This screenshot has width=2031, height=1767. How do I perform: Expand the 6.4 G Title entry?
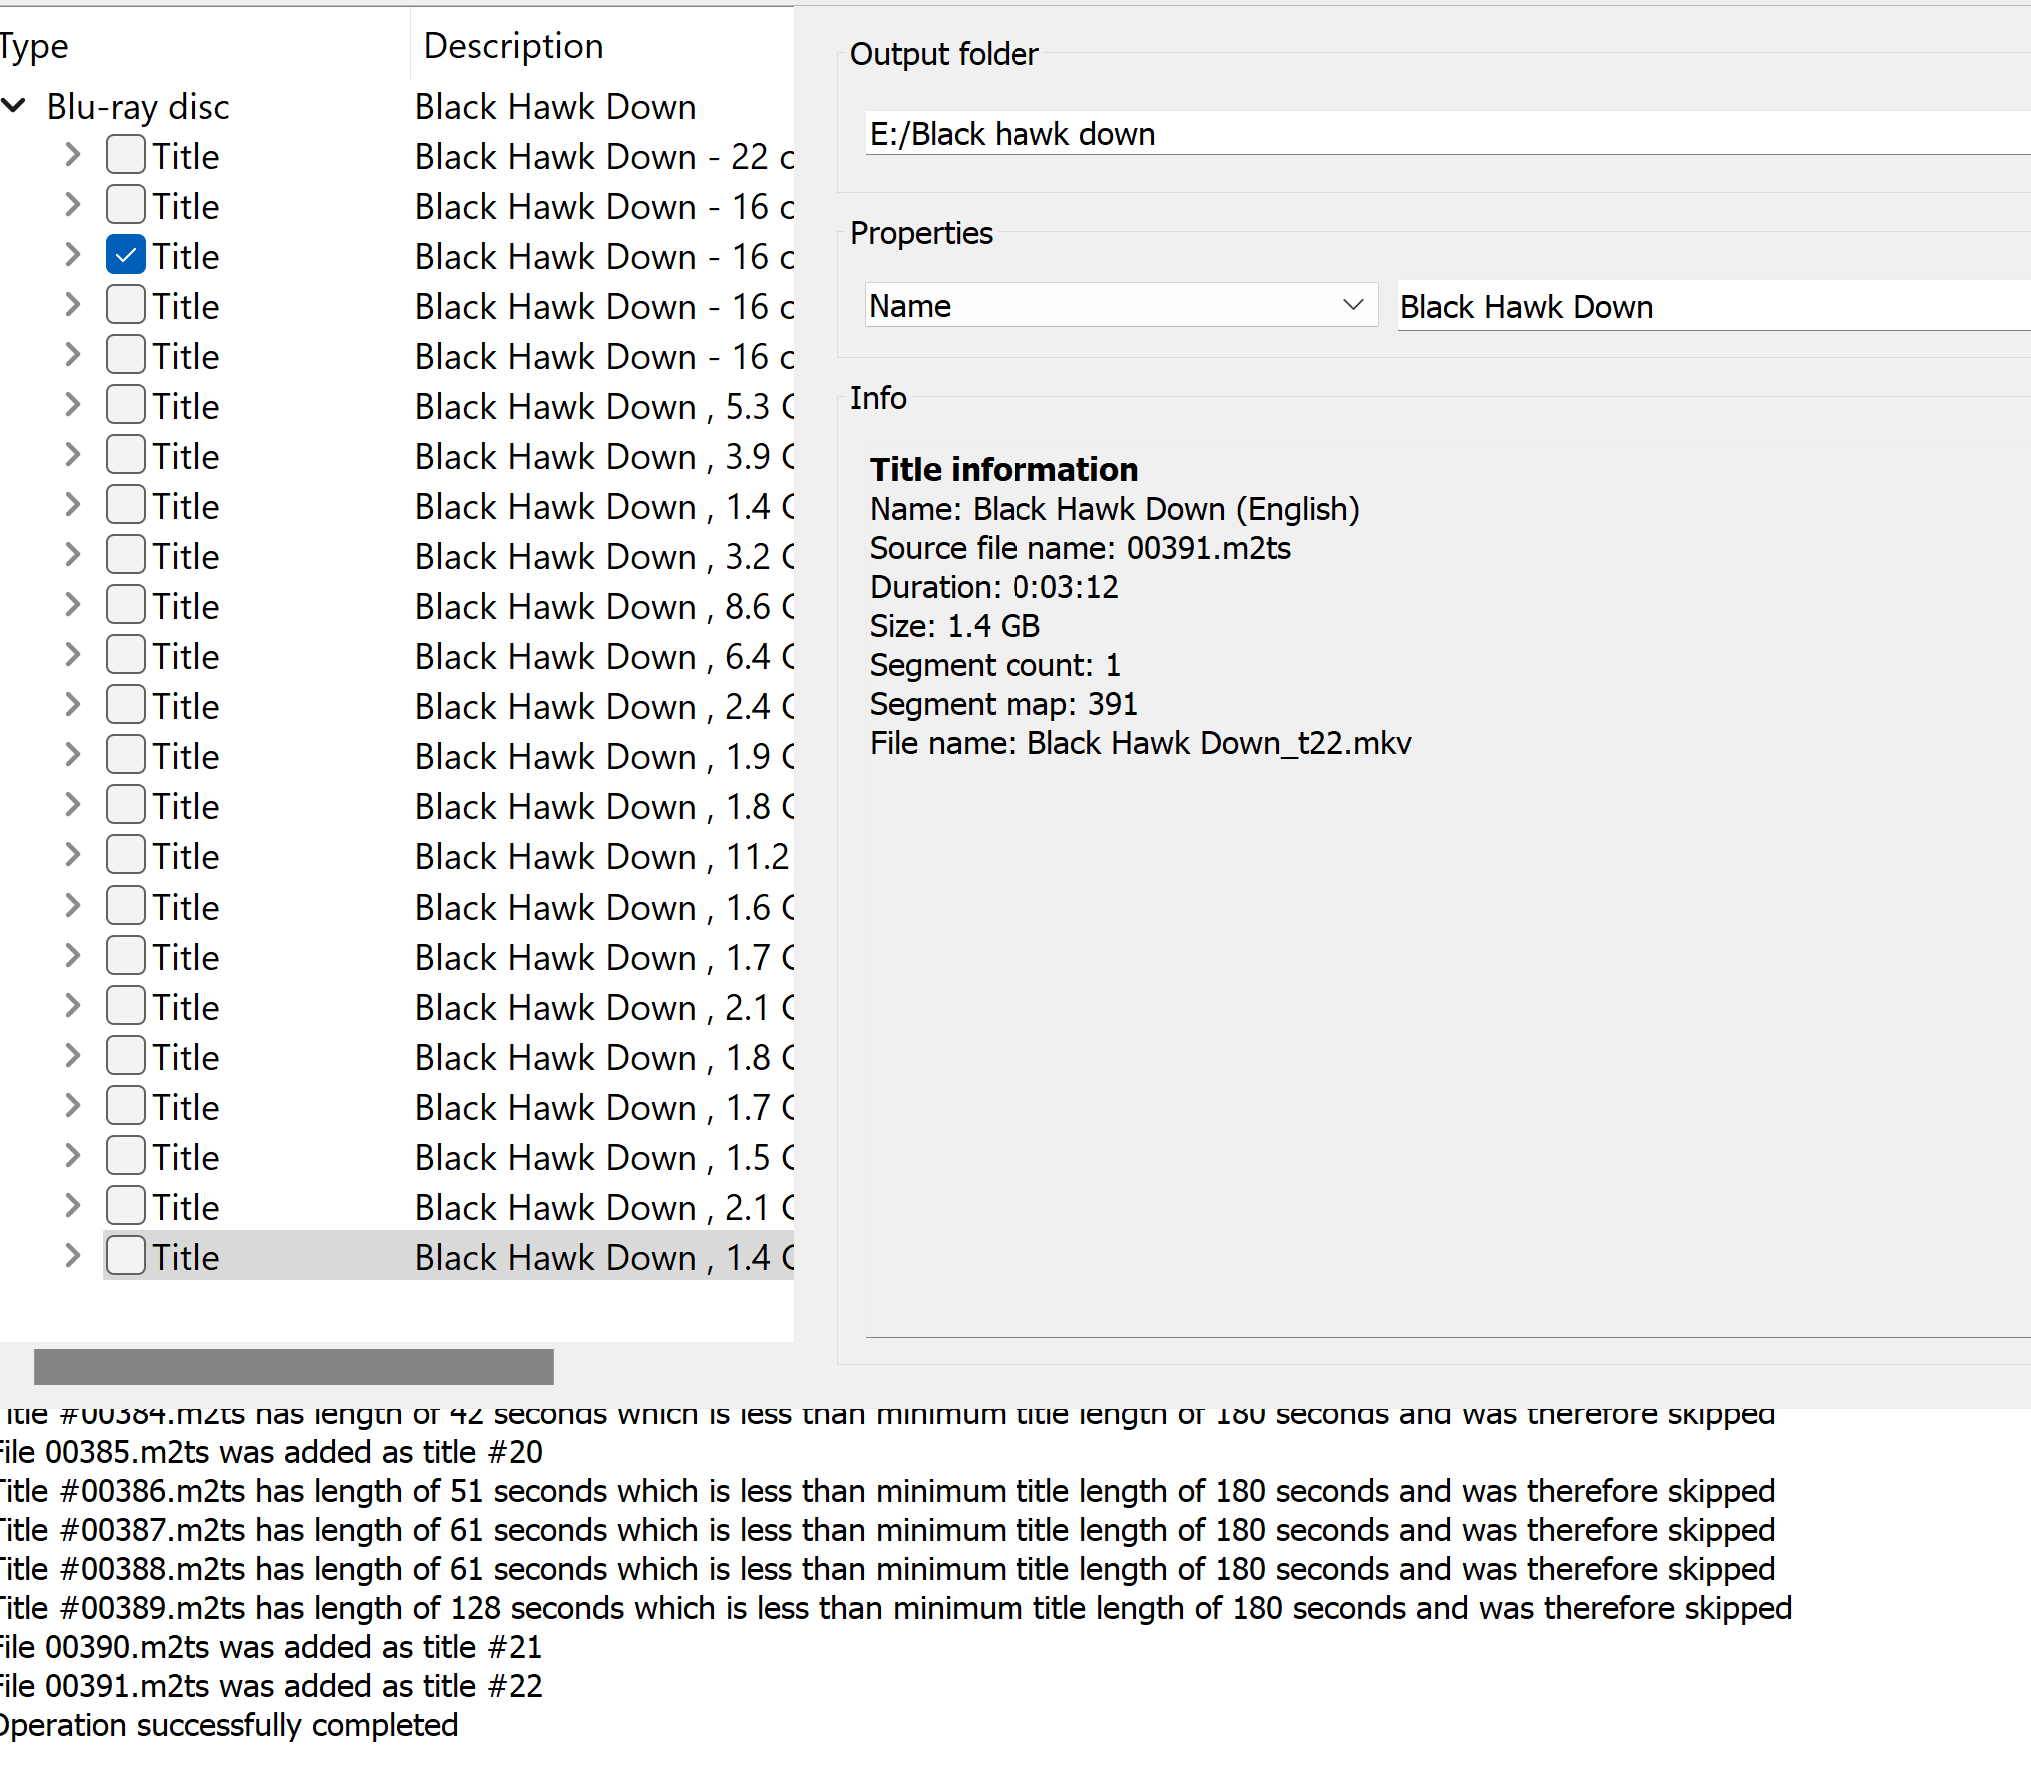coord(72,655)
